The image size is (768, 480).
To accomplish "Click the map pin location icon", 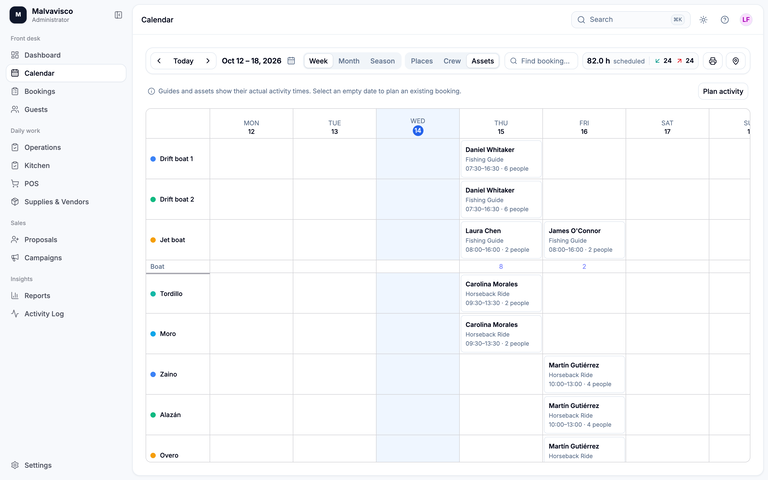I will 735,61.
